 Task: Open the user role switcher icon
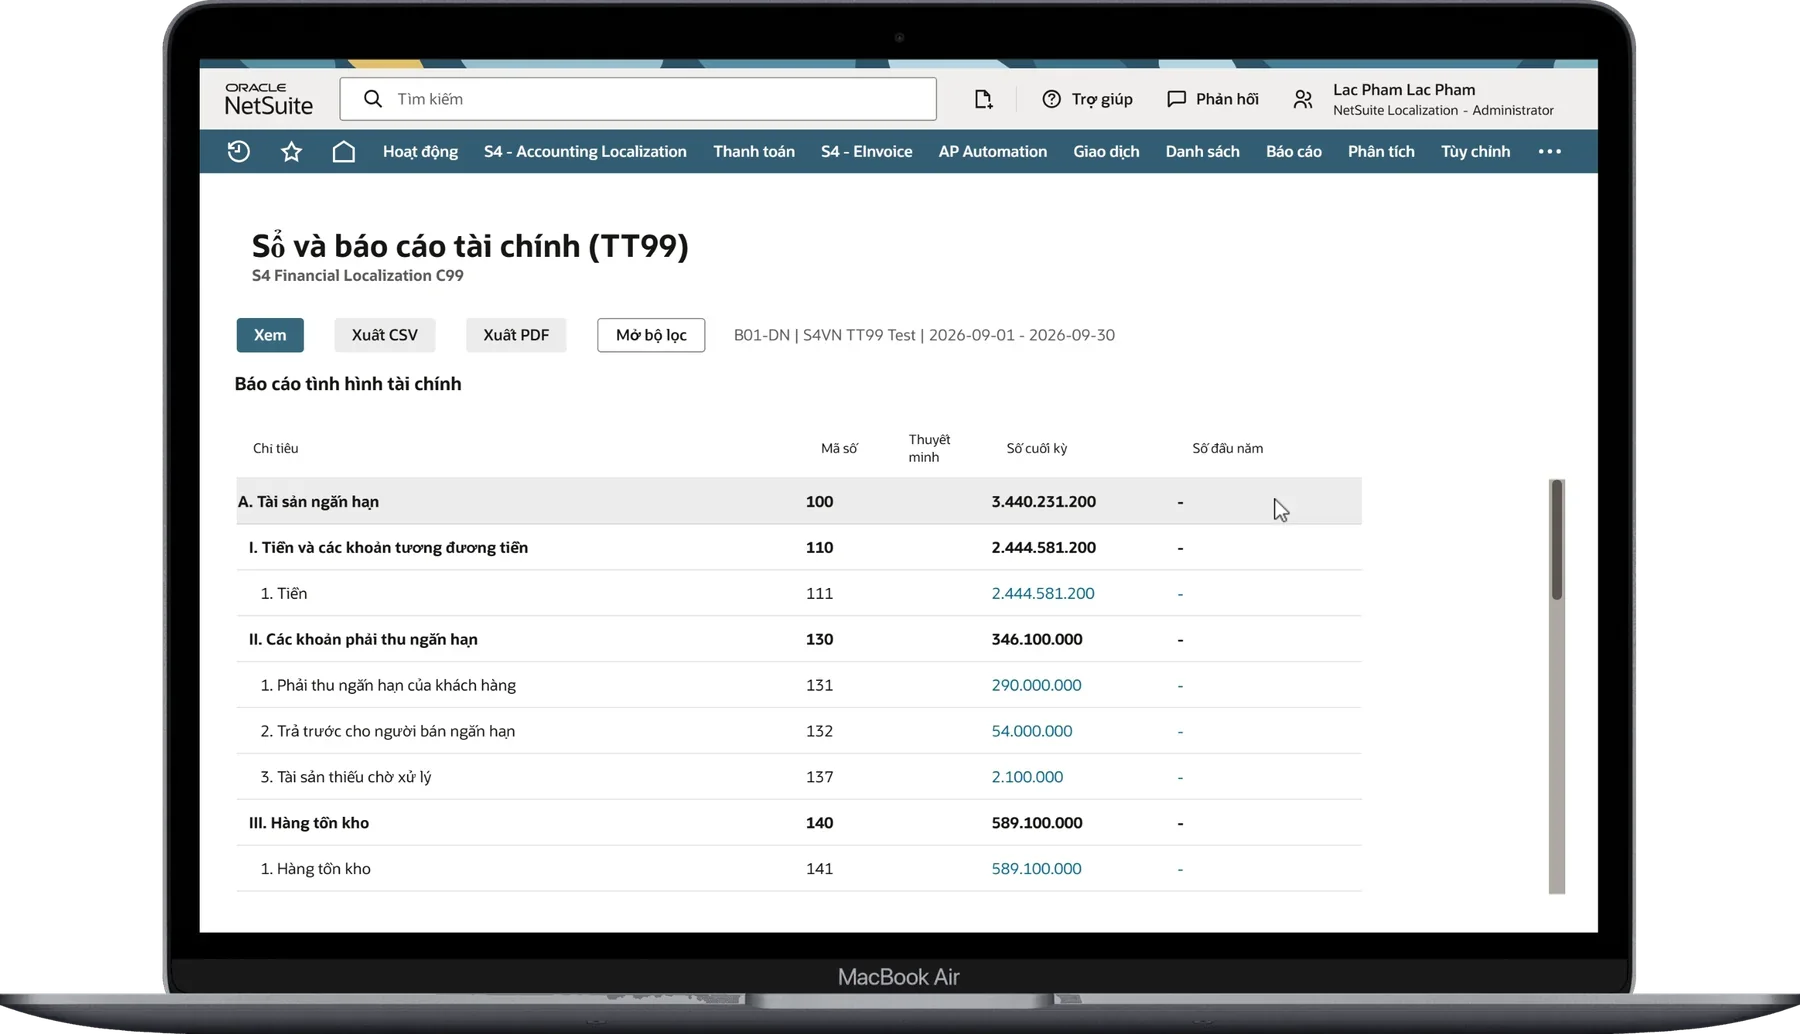coord(1302,99)
